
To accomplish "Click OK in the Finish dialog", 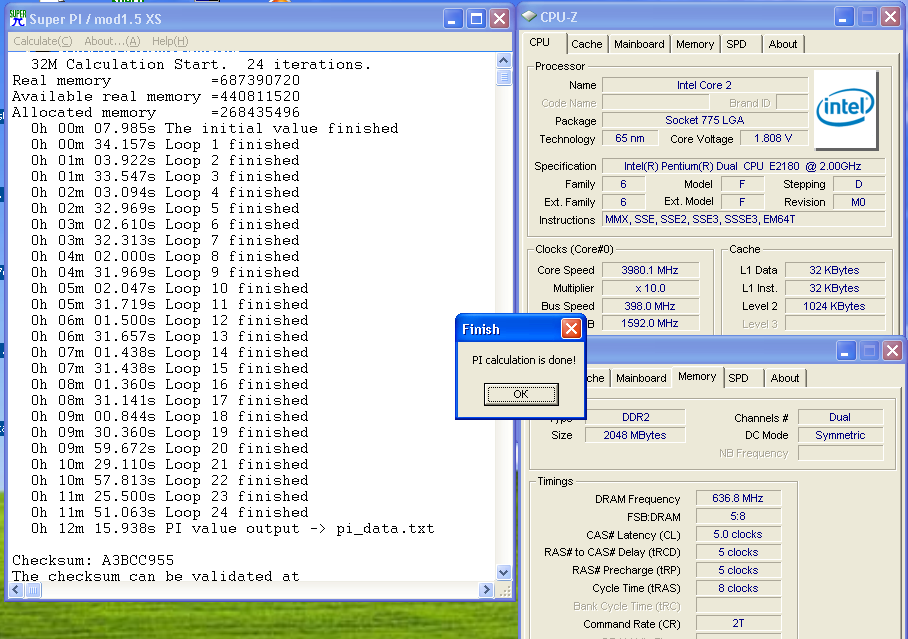I will (521, 394).
